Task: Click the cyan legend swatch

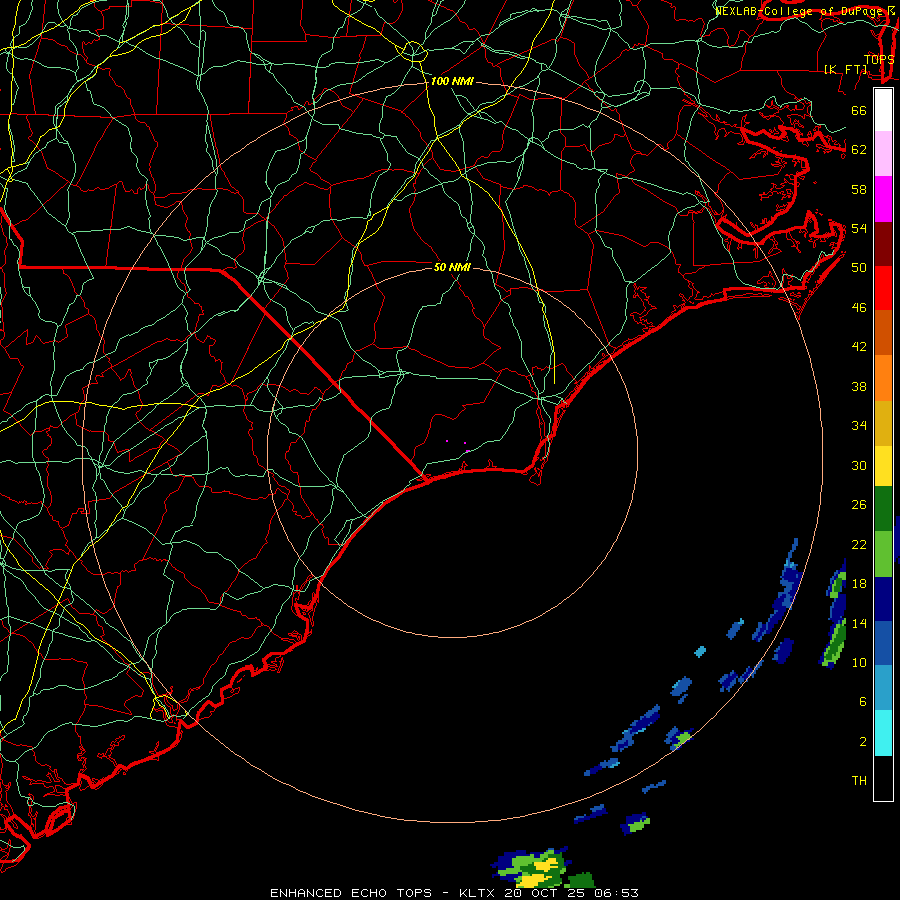Action: click(x=883, y=733)
